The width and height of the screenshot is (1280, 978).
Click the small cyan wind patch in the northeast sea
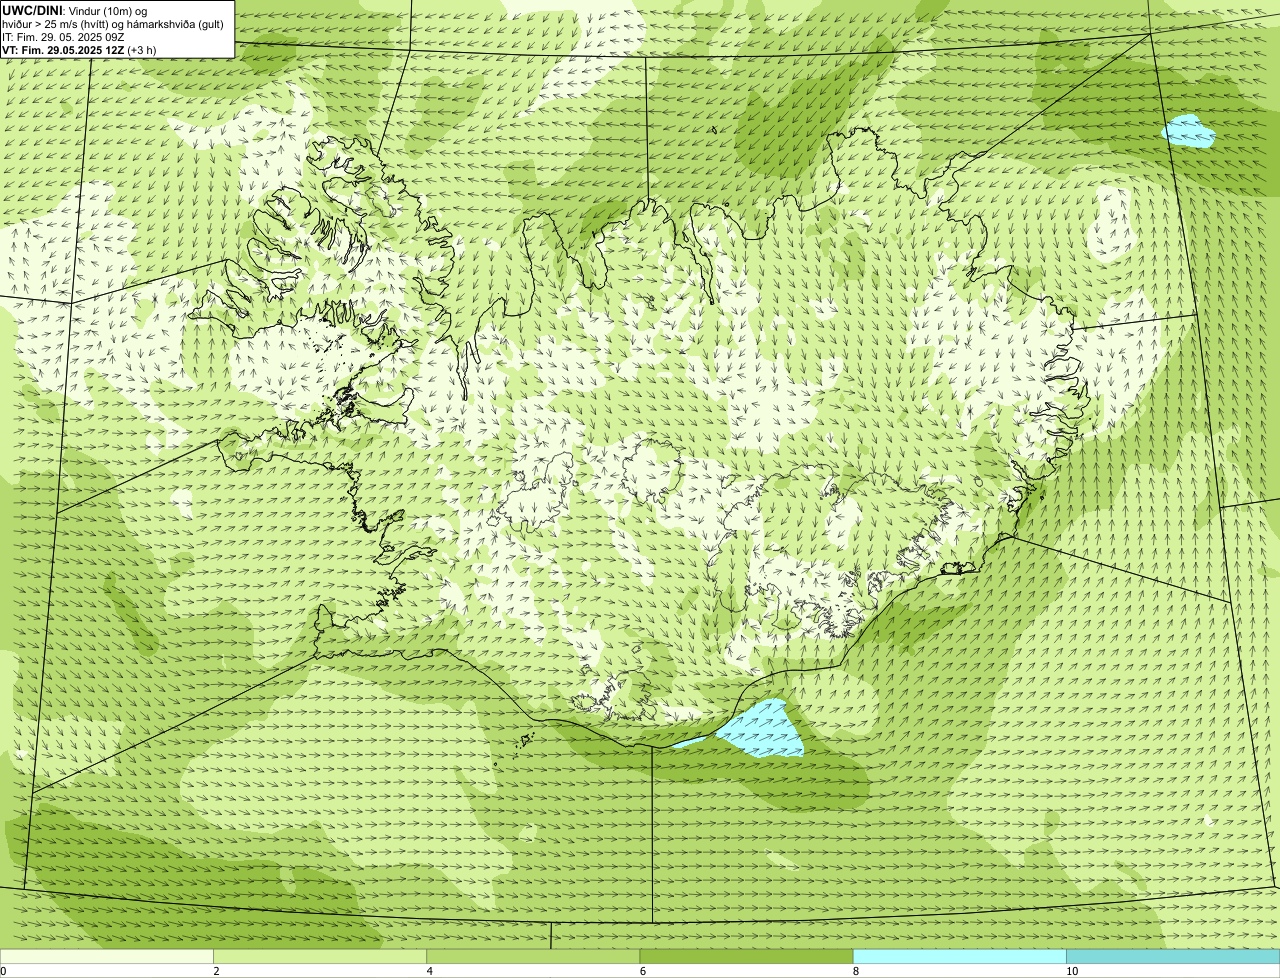click(1189, 131)
